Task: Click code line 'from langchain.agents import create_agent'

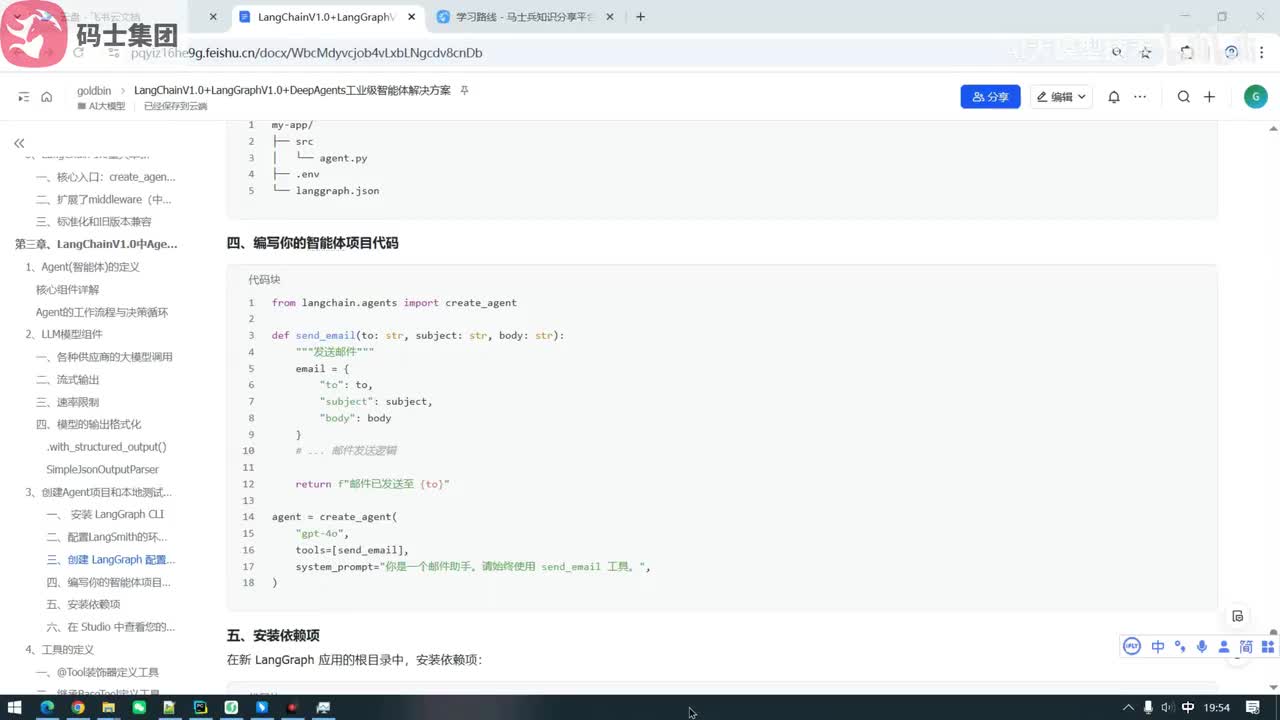Action: (x=394, y=303)
